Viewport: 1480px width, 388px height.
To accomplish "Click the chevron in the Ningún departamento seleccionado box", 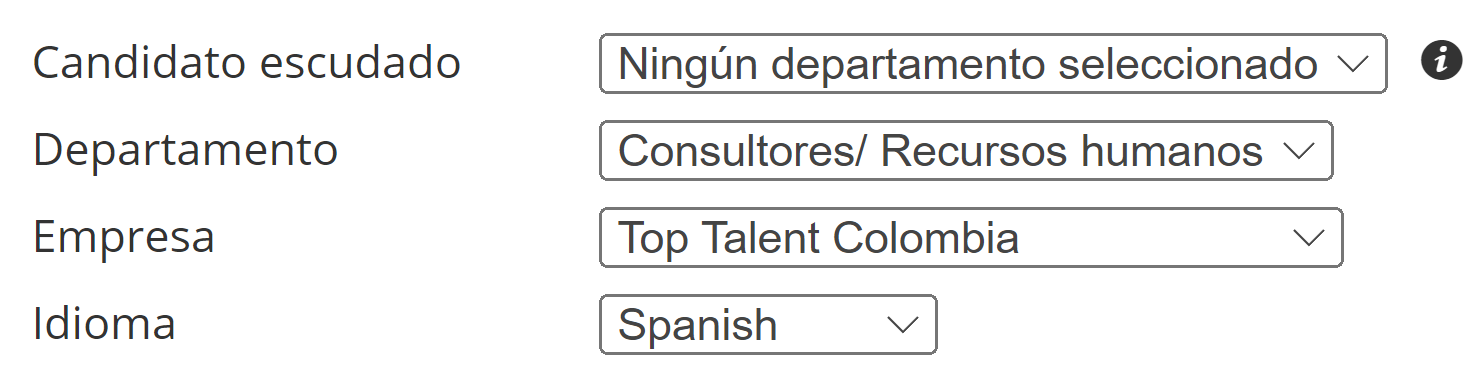I will pos(1352,64).
